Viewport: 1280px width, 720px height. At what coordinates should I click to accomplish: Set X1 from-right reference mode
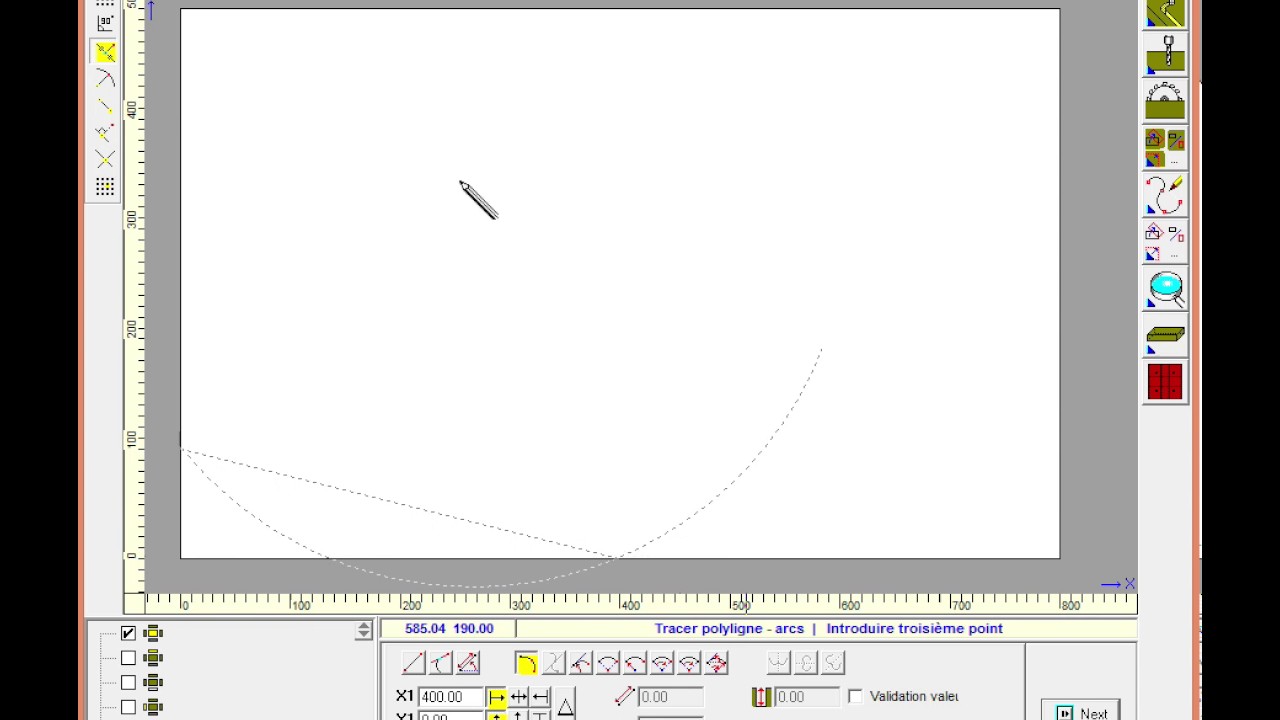tap(540, 697)
